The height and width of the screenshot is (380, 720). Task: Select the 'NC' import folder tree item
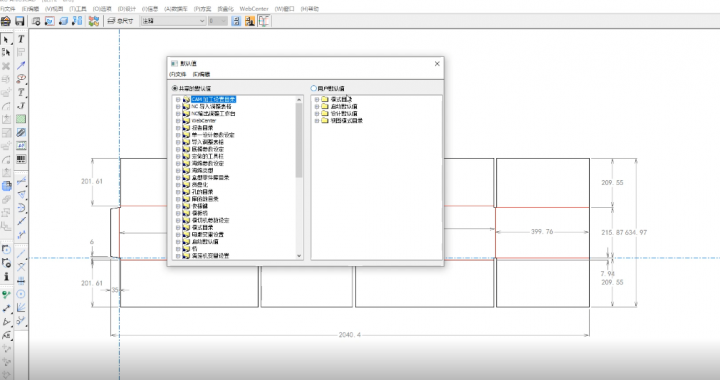coord(211,106)
